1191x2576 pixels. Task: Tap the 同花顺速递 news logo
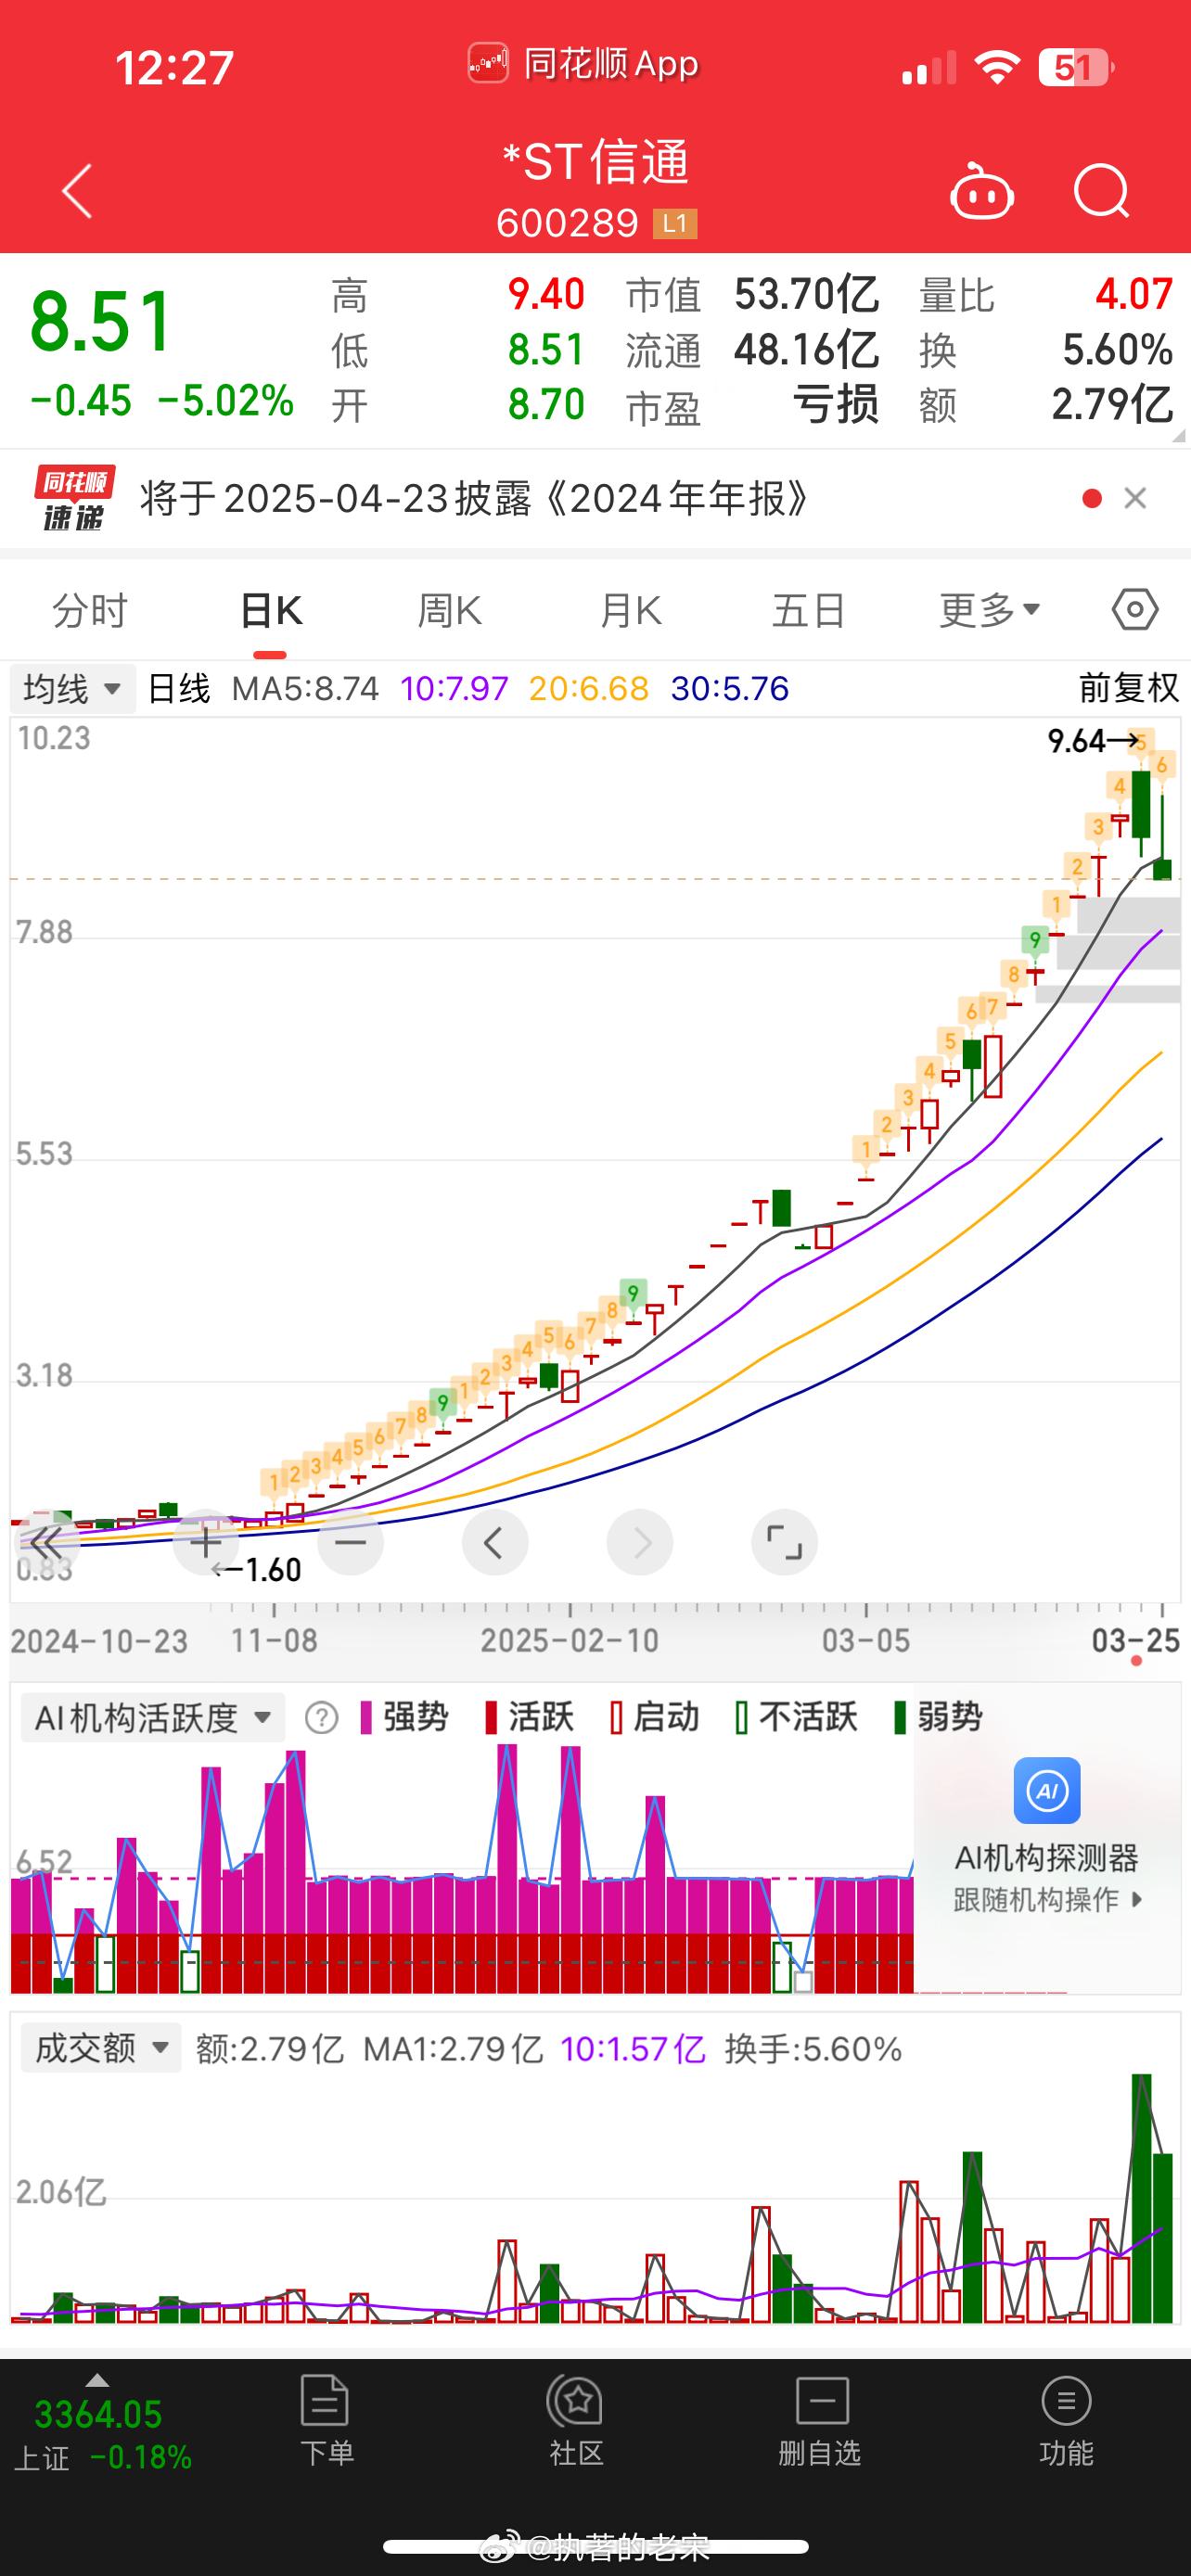(x=74, y=498)
